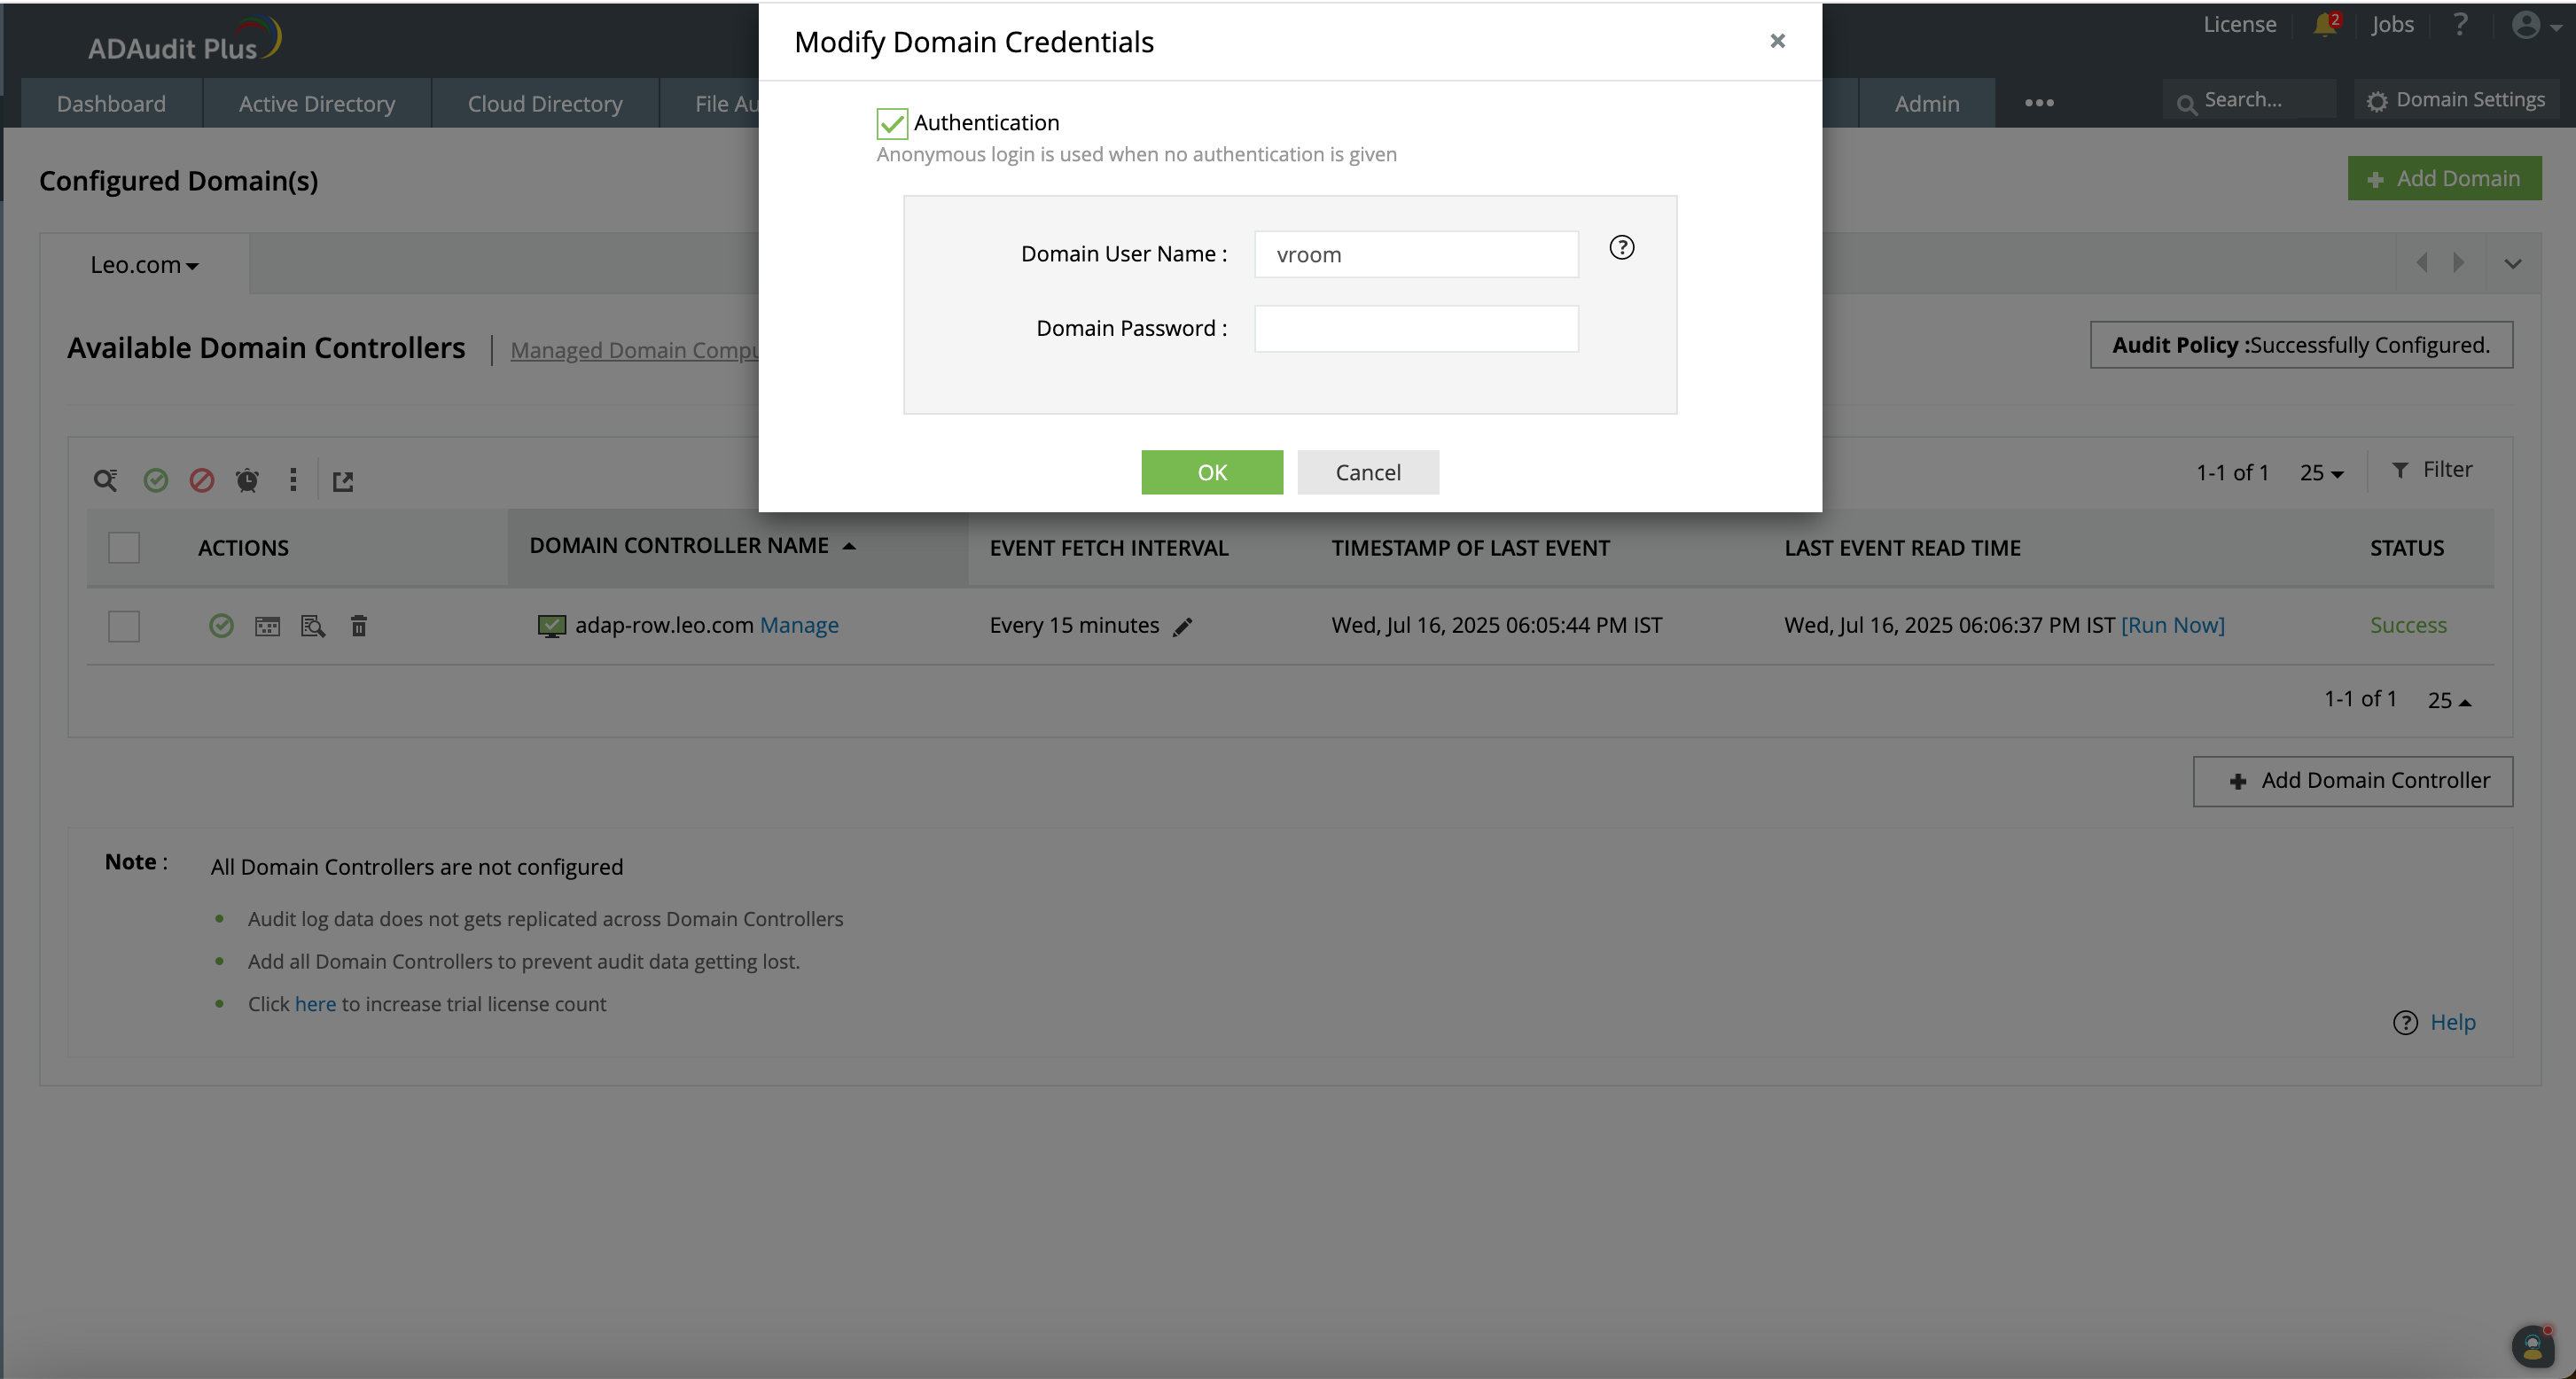Click the search domain controllers icon in toolbar

105,481
